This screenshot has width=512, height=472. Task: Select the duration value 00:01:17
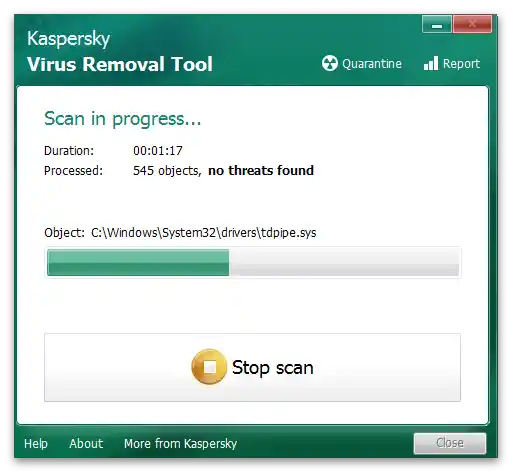point(158,151)
